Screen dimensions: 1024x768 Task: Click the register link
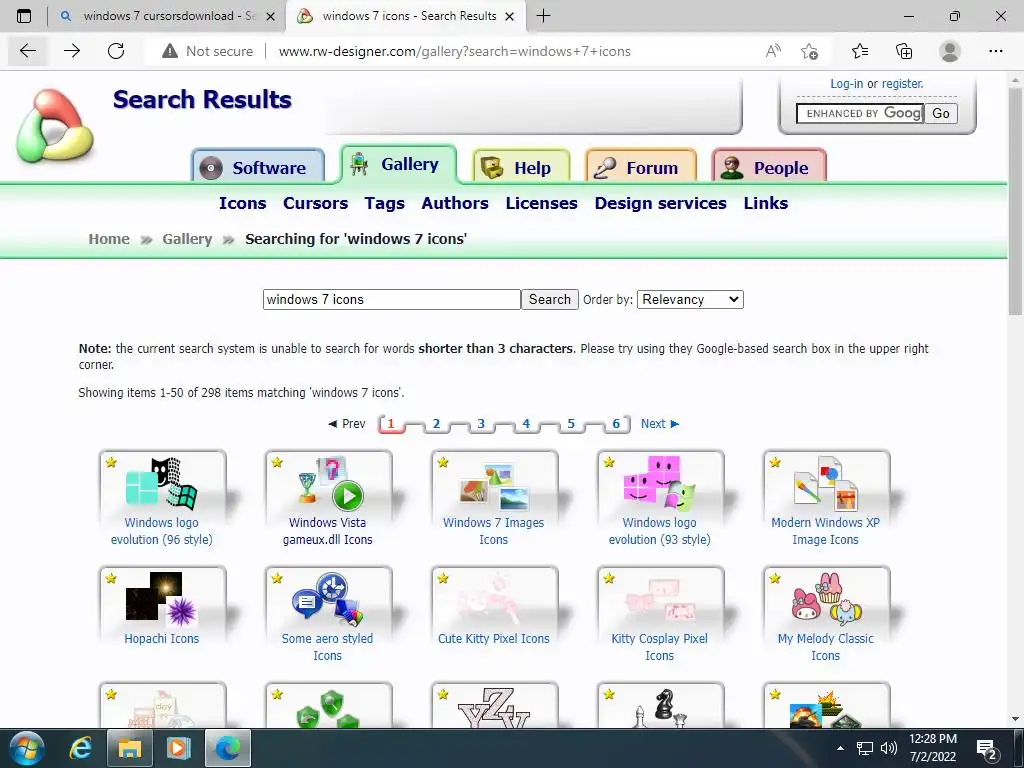coord(903,84)
